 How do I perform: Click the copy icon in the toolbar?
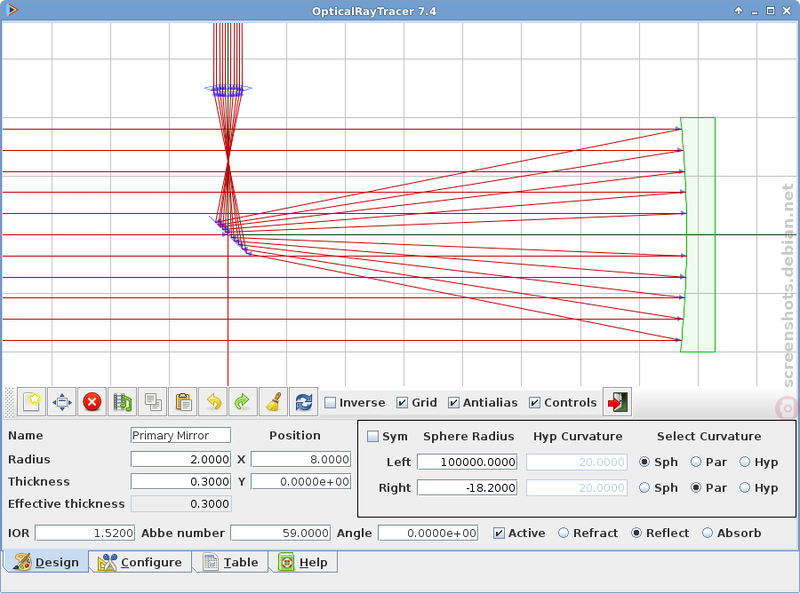click(x=153, y=402)
